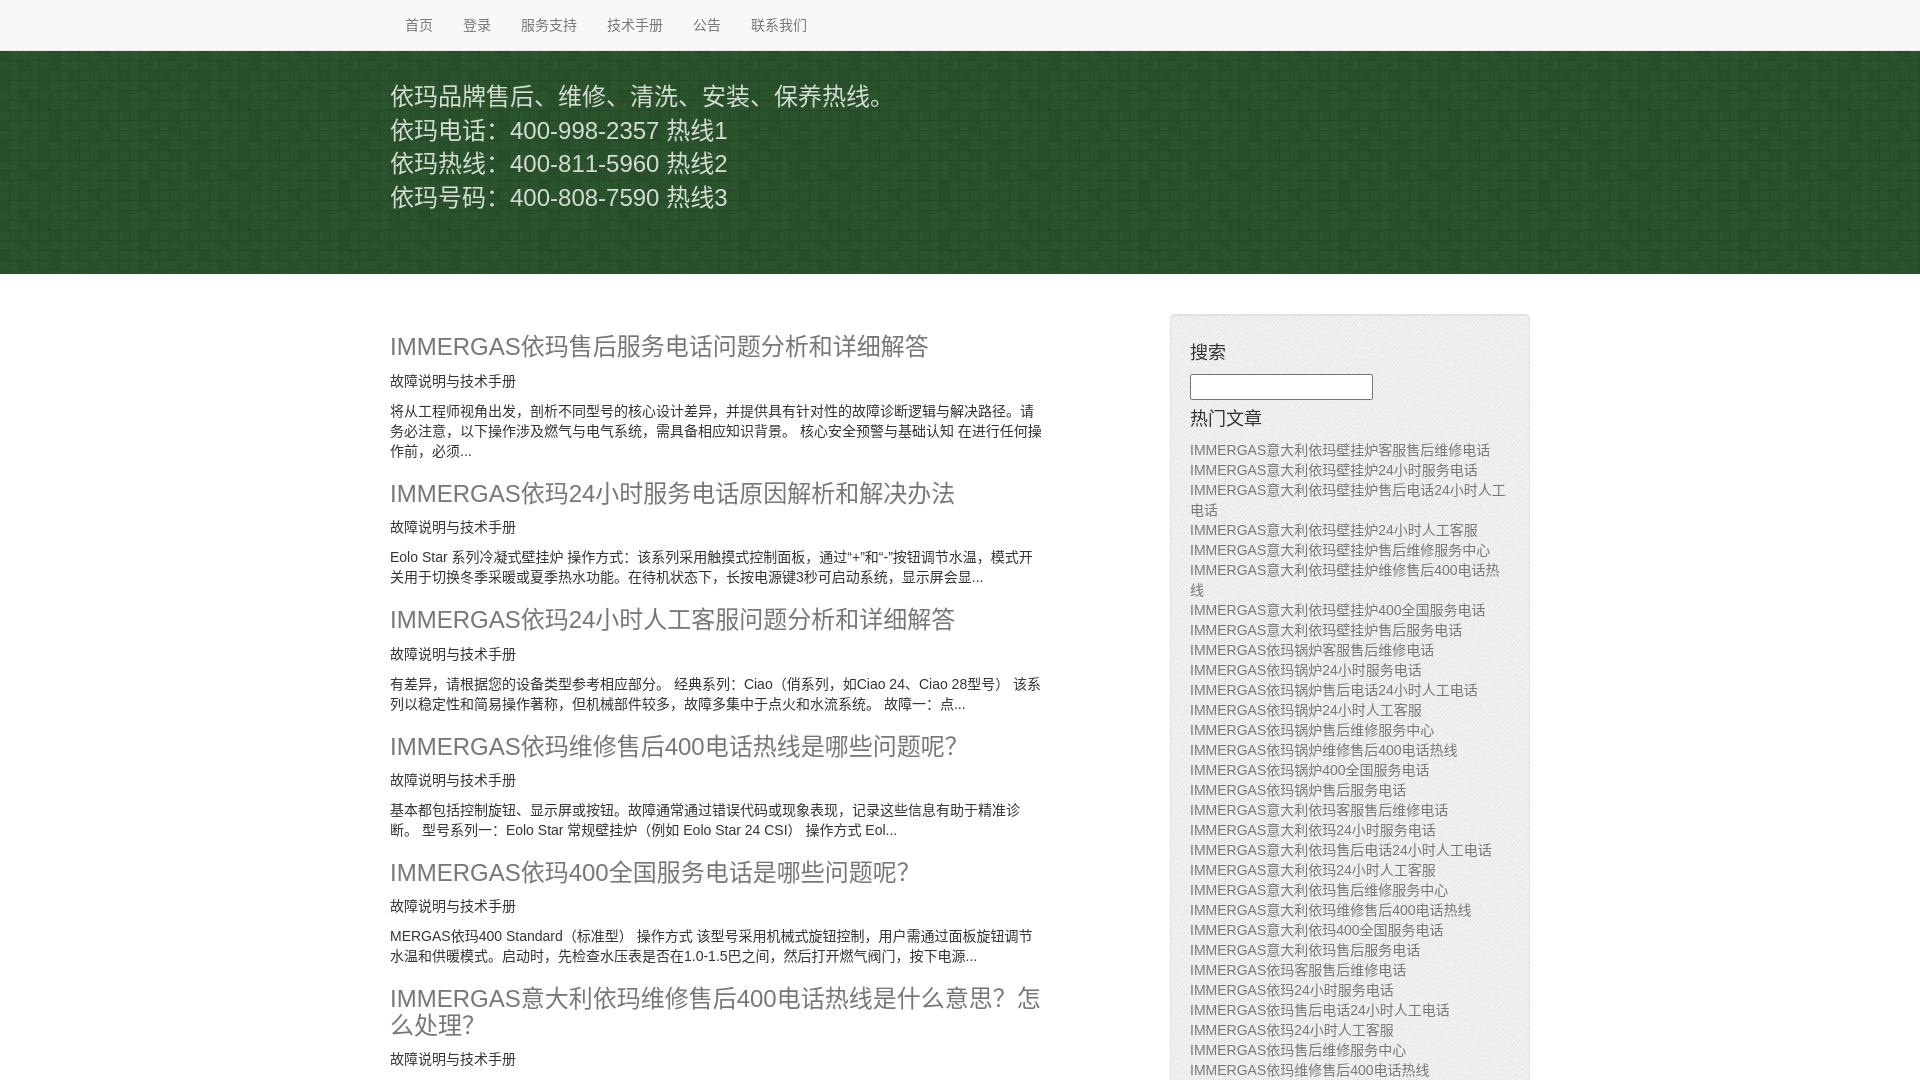This screenshot has width=1920, height=1080.
Task: Click sidebar link IMMERGAS意大利依玛维修售后400电话热线
Action: [x=1331, y=910]
